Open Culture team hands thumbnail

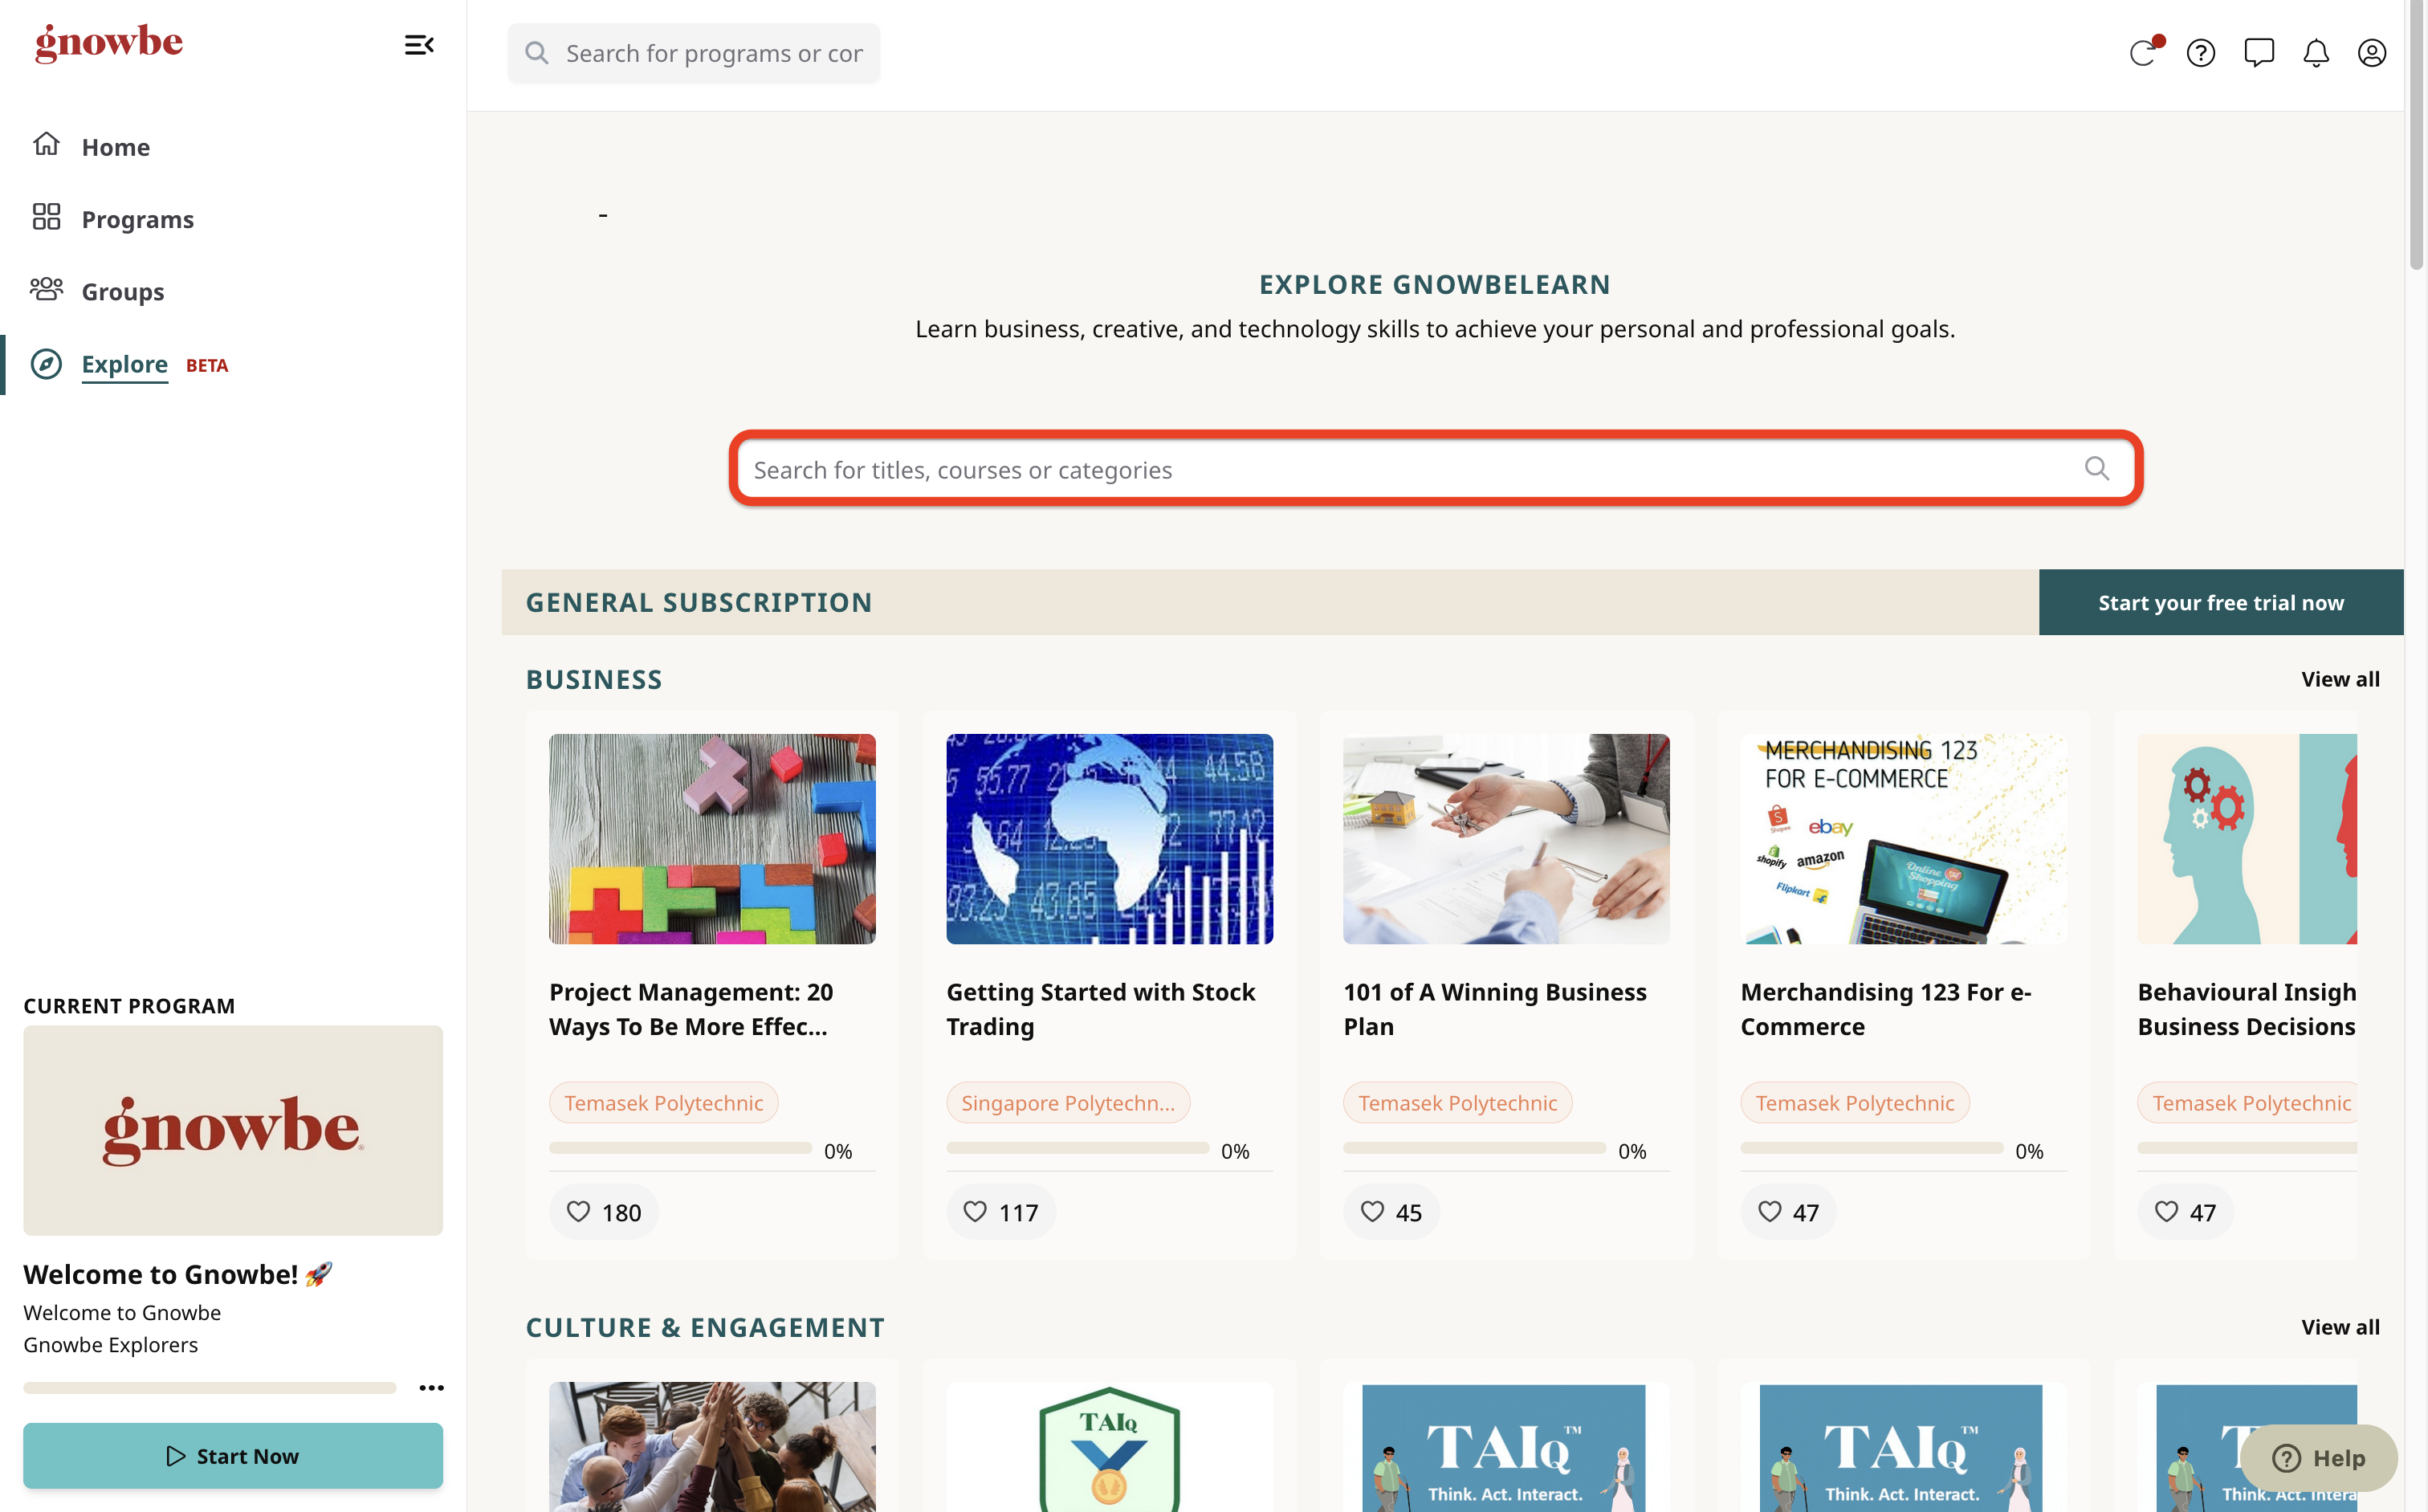click(712, 1447)
